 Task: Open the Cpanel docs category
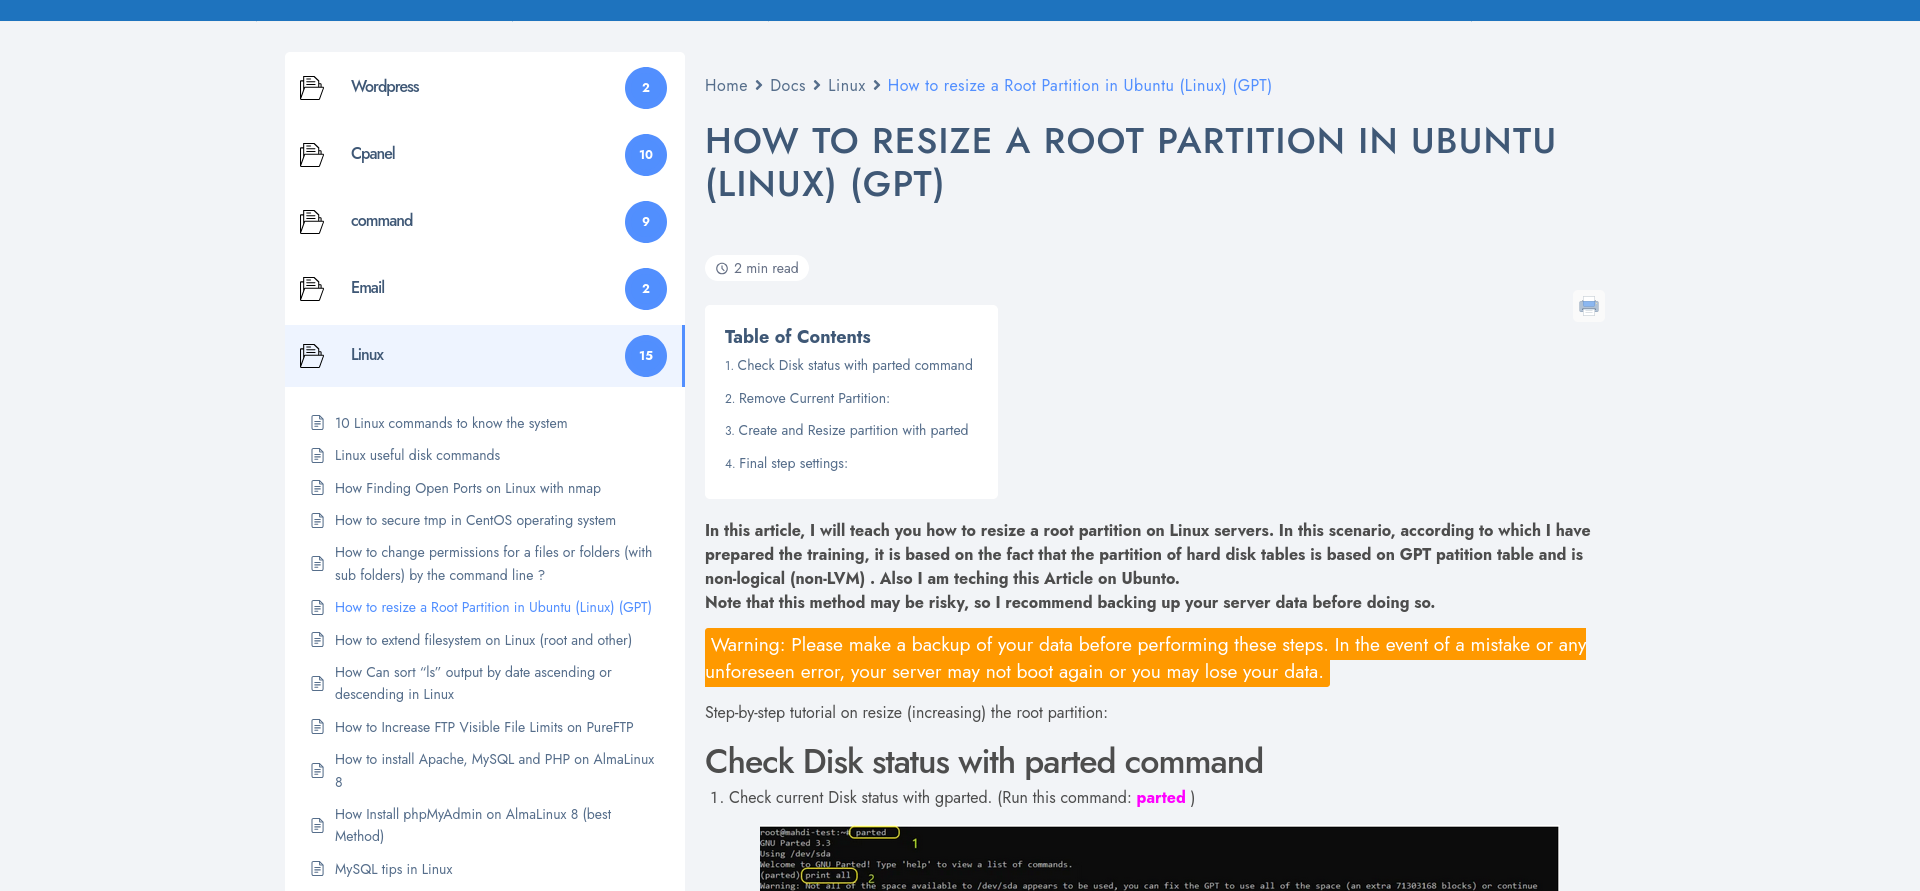pyautogui.click(x=373, y=154)
